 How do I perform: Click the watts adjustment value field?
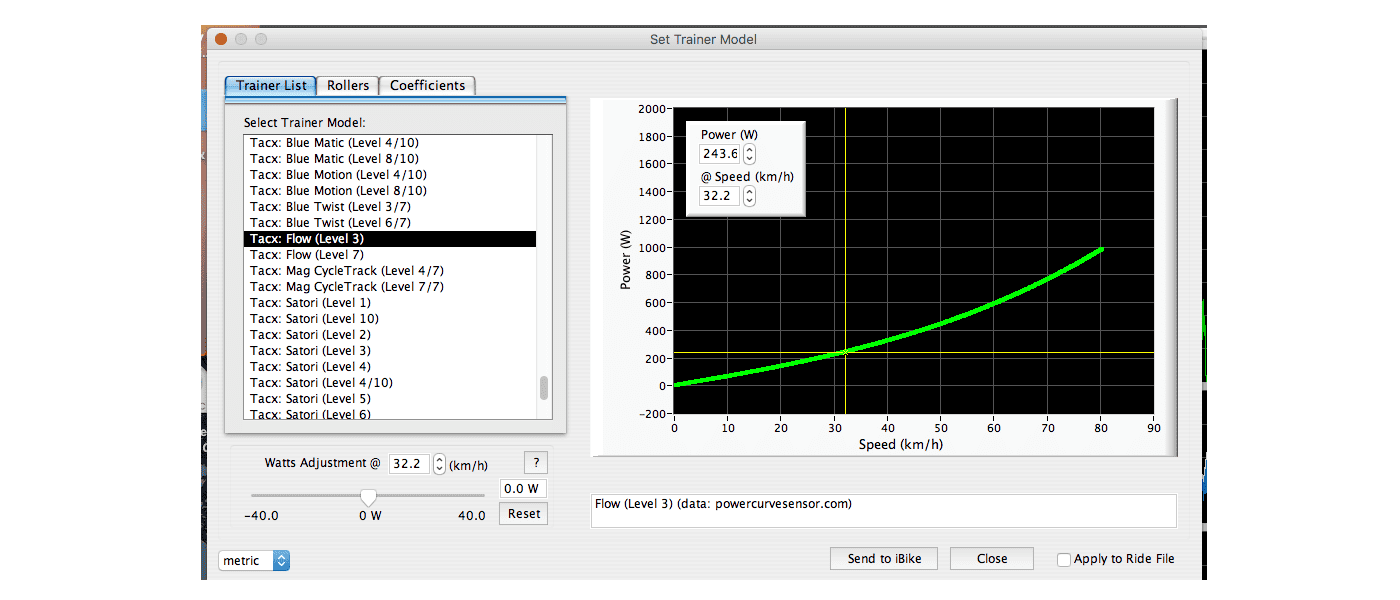(523, 489)
